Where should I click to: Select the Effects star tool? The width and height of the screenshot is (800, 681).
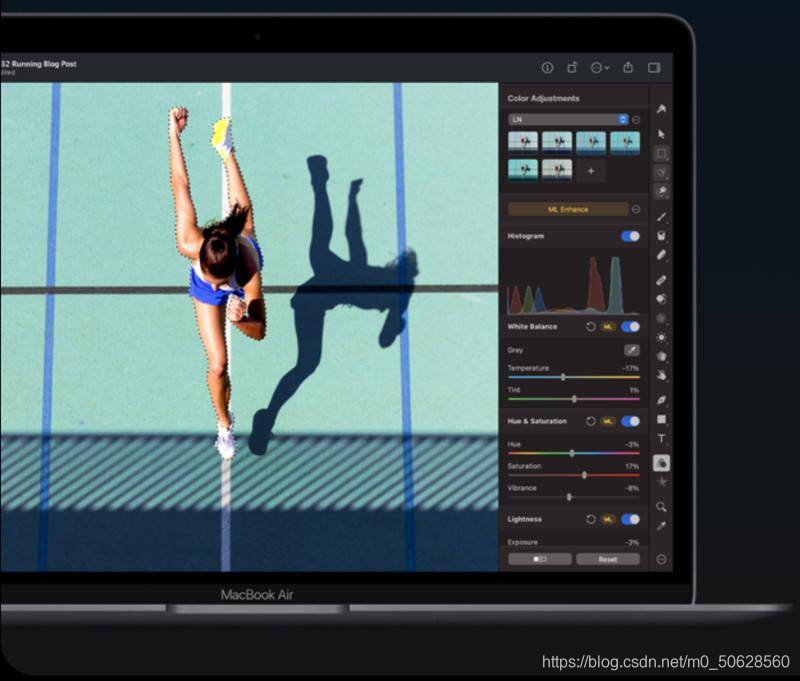point(661,482)
